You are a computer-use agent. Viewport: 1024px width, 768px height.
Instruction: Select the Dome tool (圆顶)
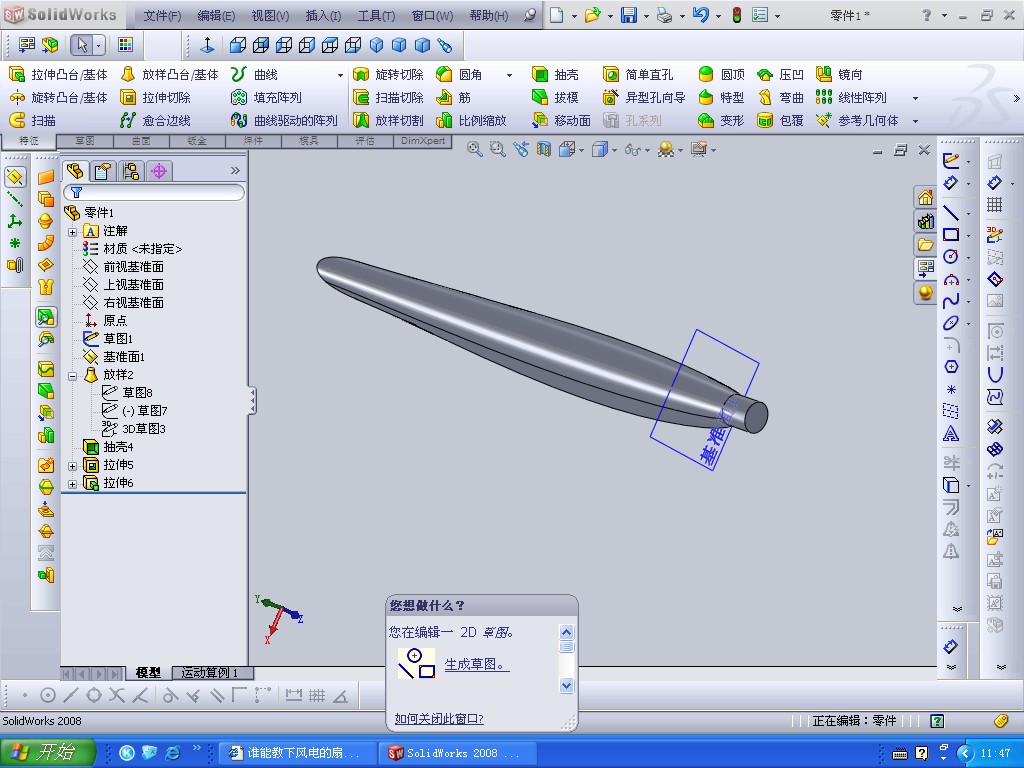722,74
